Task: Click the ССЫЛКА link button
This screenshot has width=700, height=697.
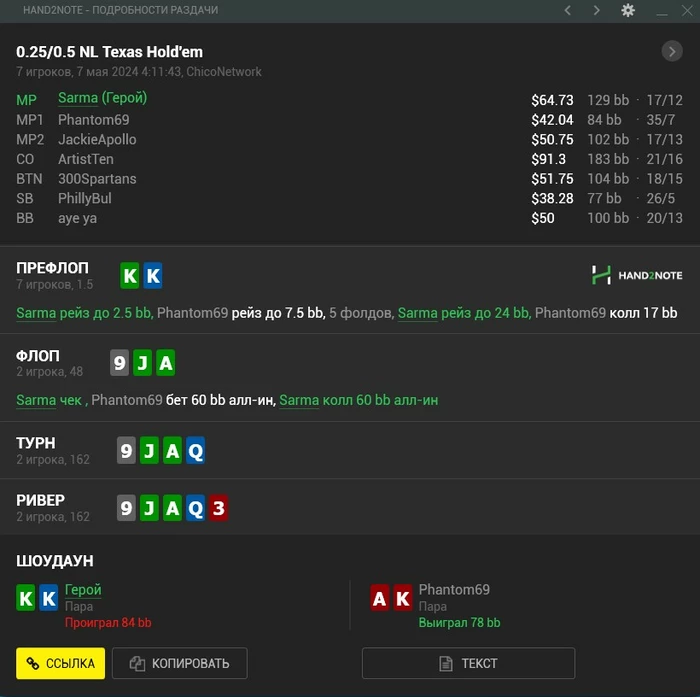Action: 61,663
